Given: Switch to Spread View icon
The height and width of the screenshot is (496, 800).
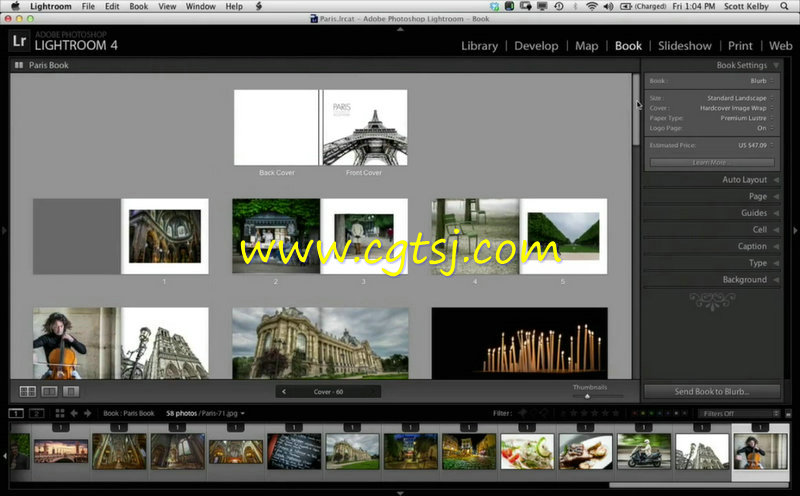Looking at the screenshot, I should 49,391.
